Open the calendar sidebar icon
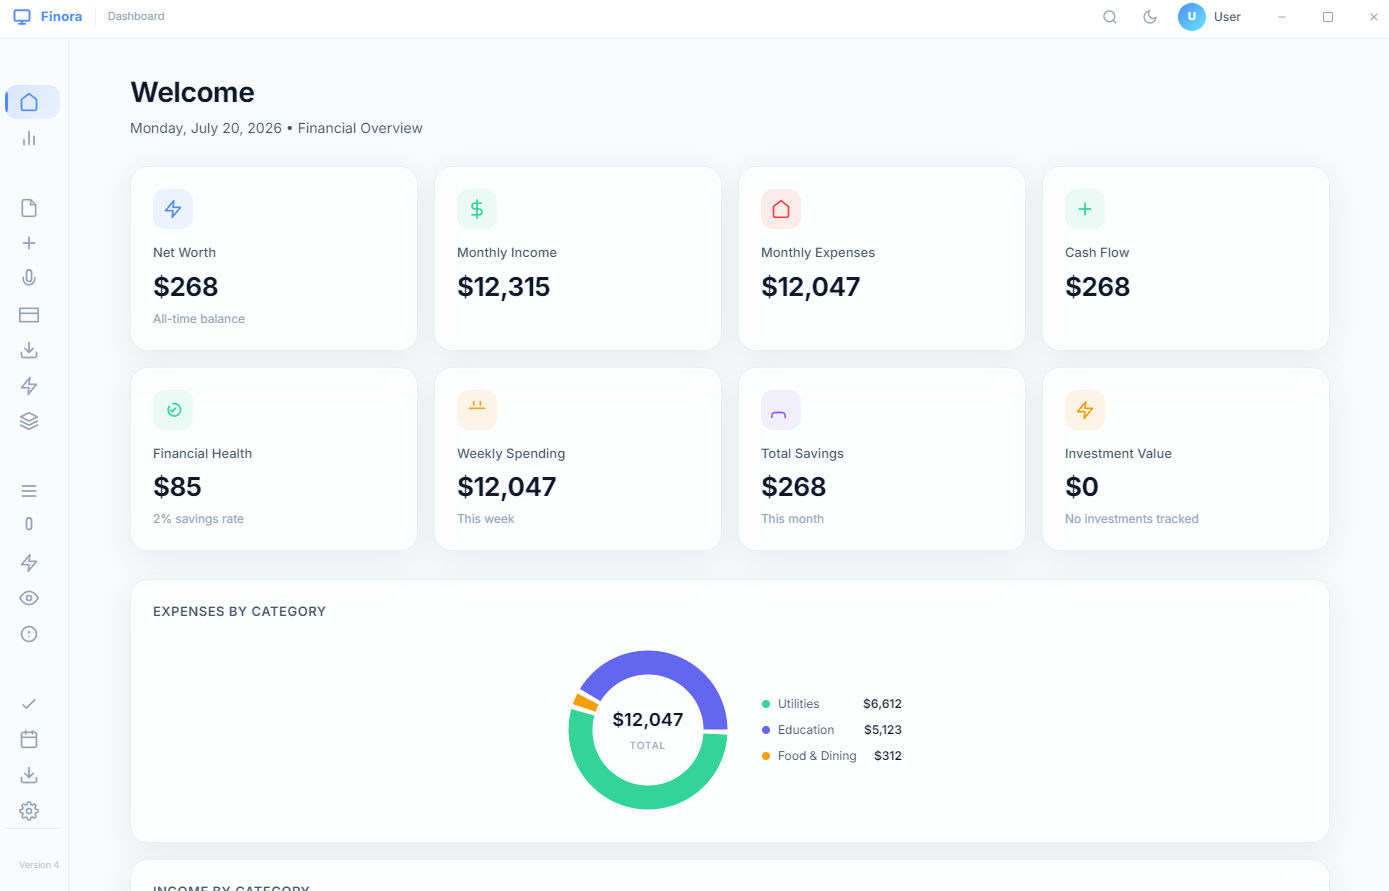 click(29, 739)
